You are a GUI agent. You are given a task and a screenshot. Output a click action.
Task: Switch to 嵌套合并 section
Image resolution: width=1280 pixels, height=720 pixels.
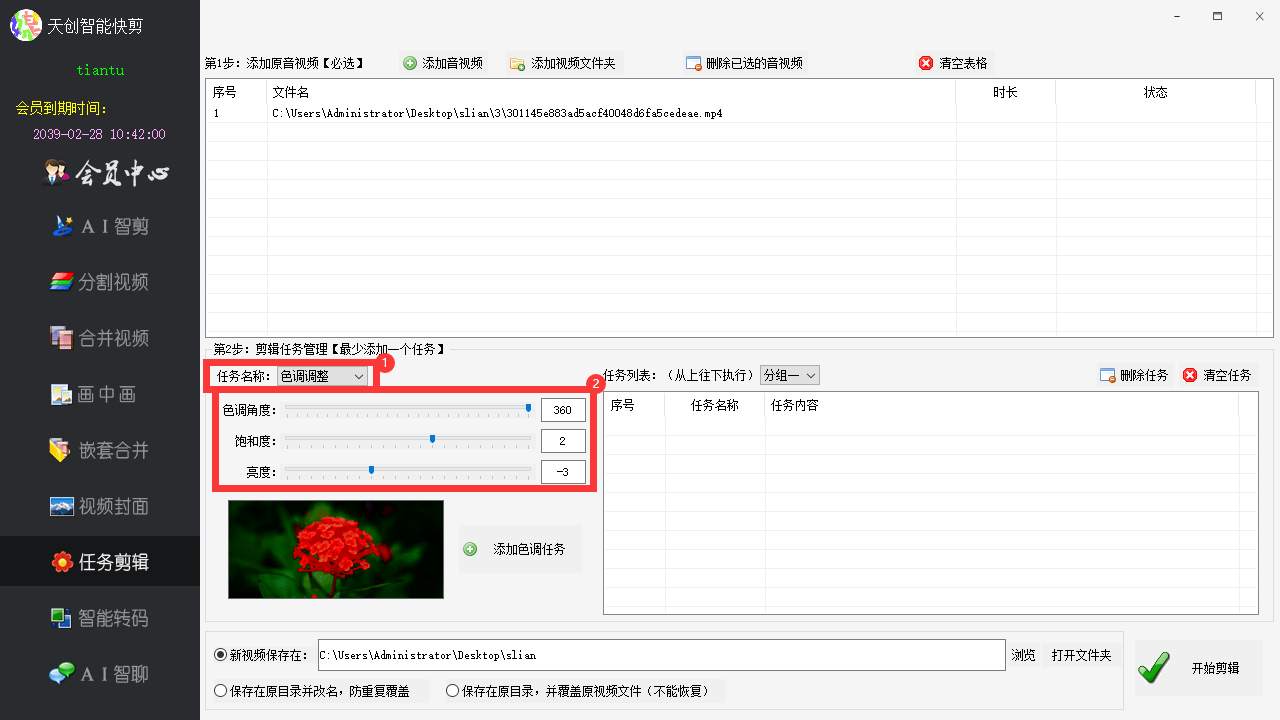pos(100,450)
